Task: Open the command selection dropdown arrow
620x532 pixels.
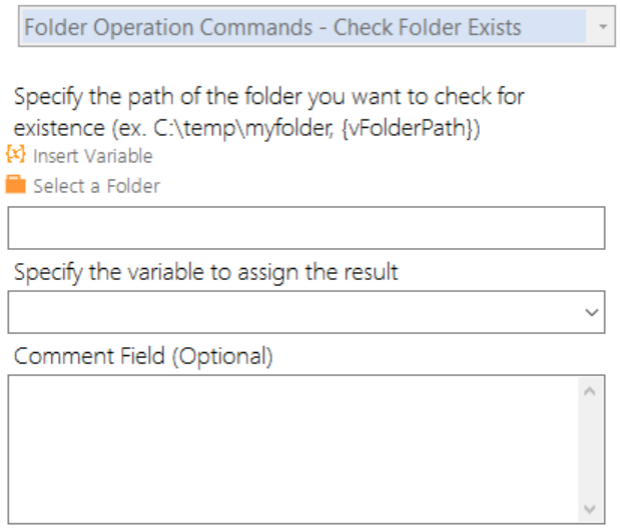Action: pyautogui.click(x=602, y=27)
